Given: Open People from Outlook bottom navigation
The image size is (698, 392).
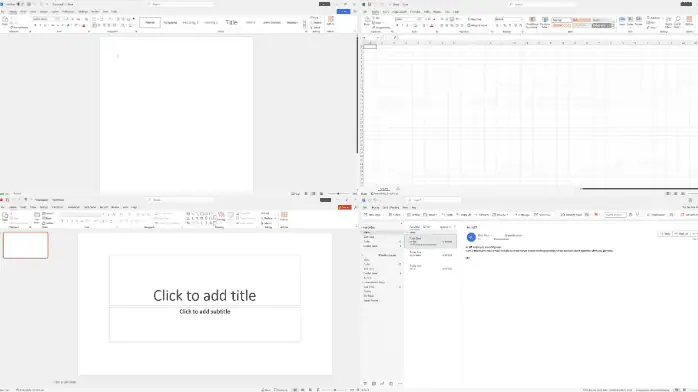Looking at the screenshot, I should [382, 384].
